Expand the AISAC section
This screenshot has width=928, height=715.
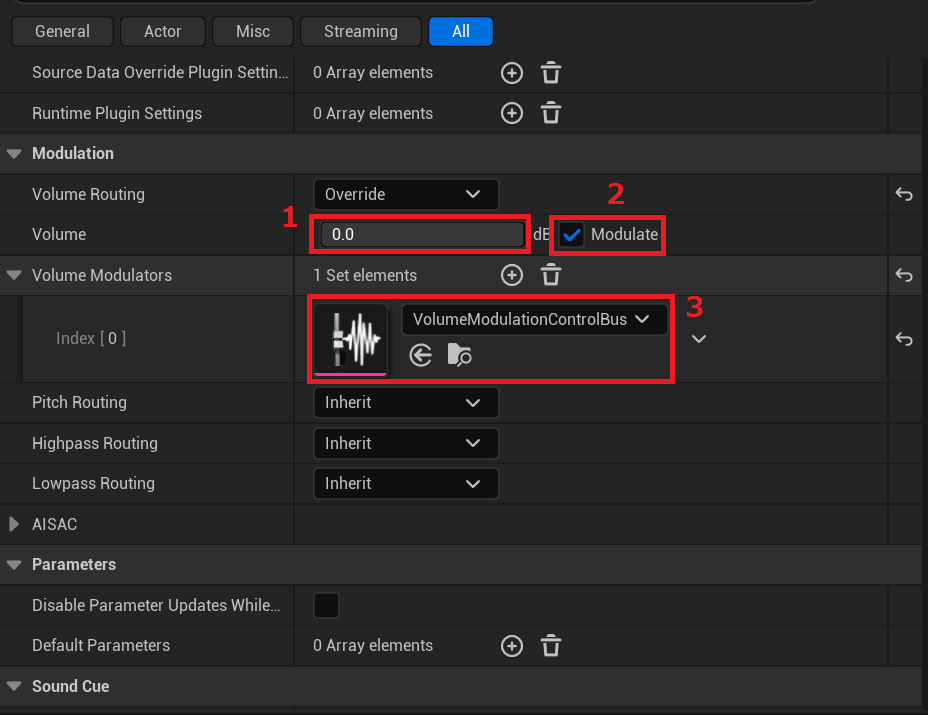pyautogui.click(x=14, y=524)
